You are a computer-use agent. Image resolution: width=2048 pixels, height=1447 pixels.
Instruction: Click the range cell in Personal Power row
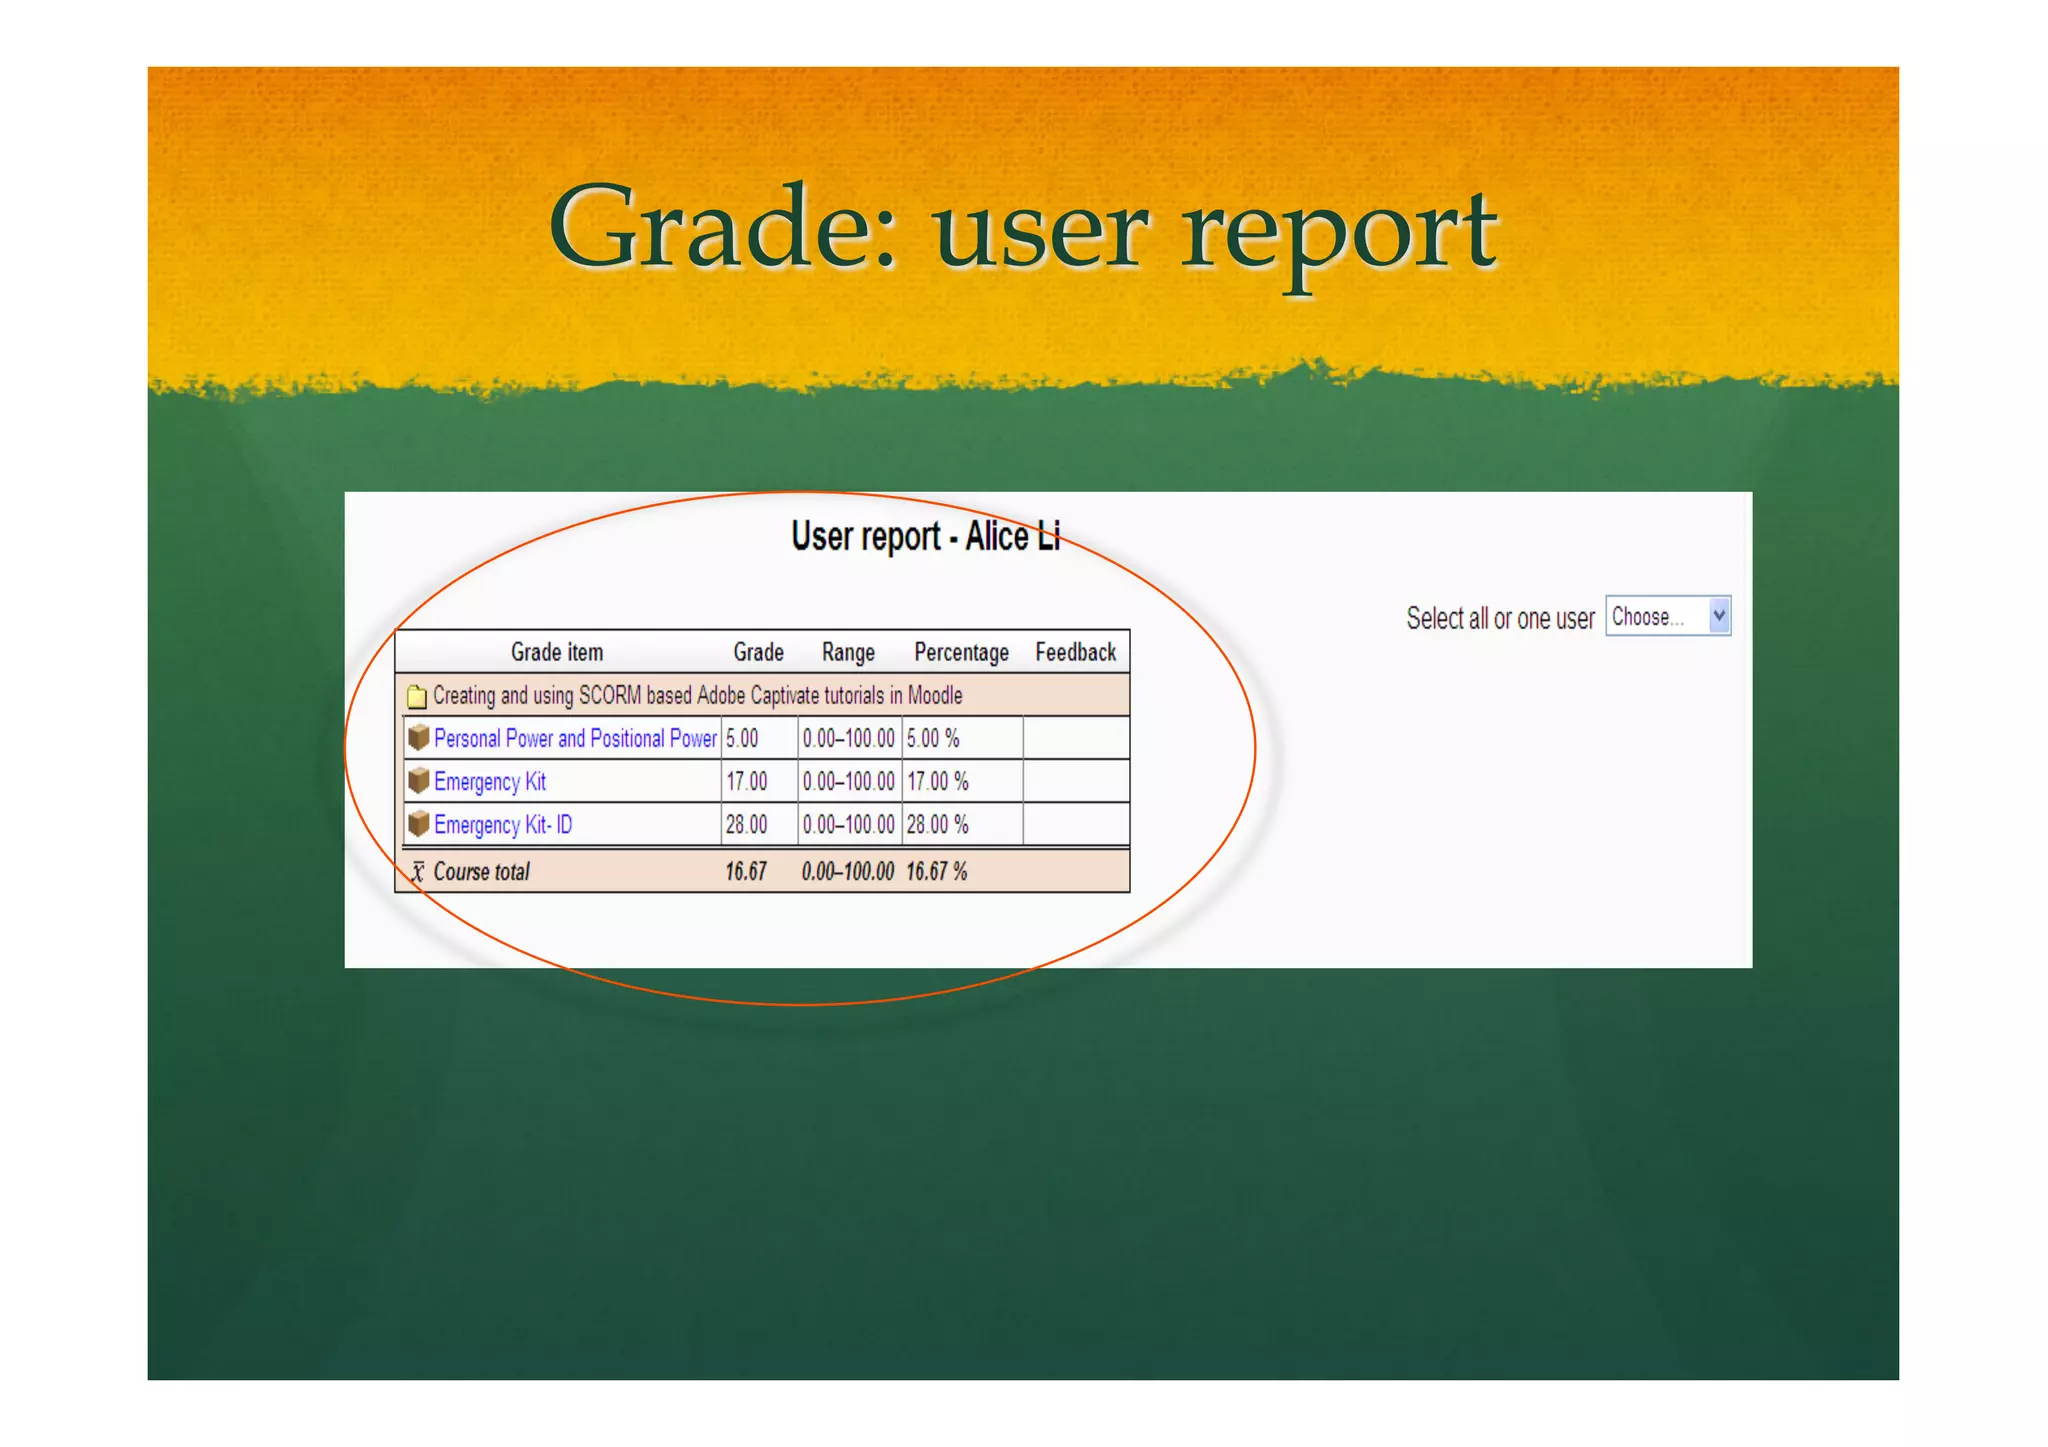[848, 738]
